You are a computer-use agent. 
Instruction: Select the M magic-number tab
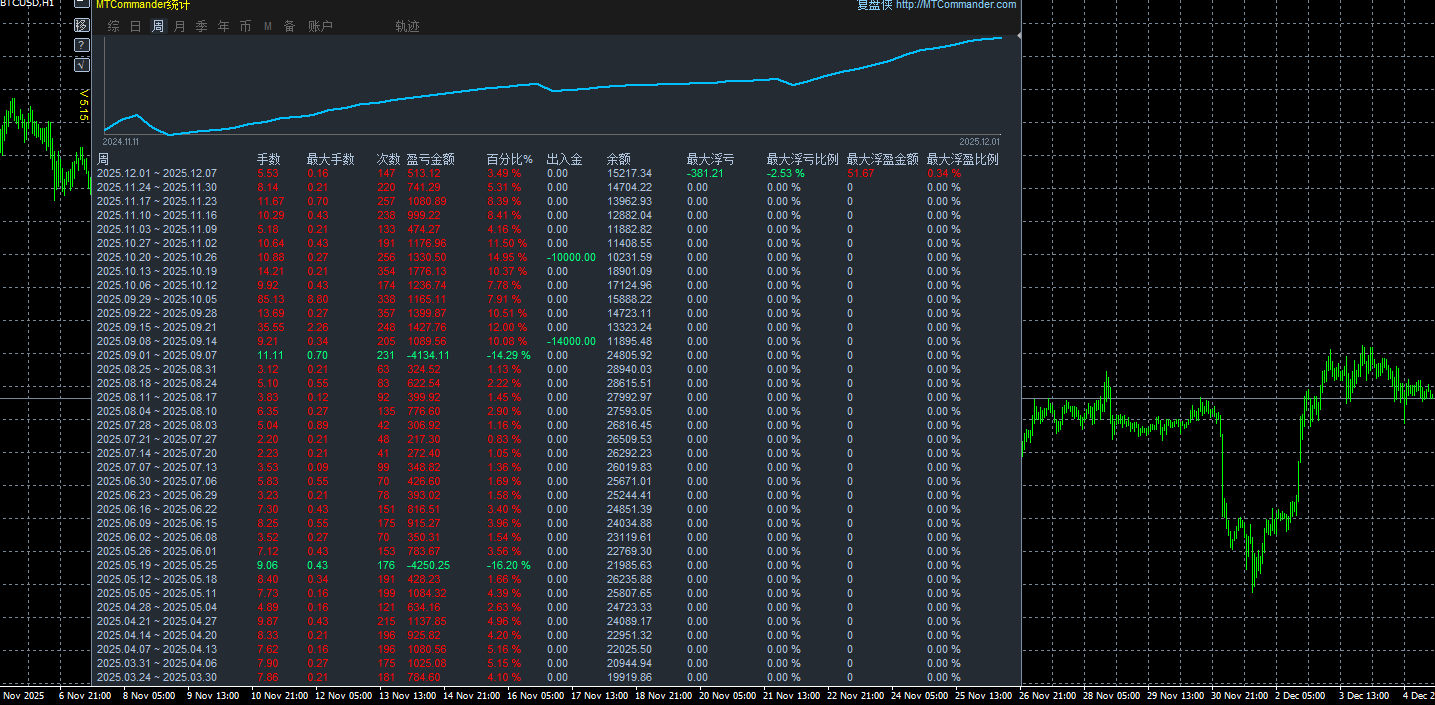(x=268, y=27)
